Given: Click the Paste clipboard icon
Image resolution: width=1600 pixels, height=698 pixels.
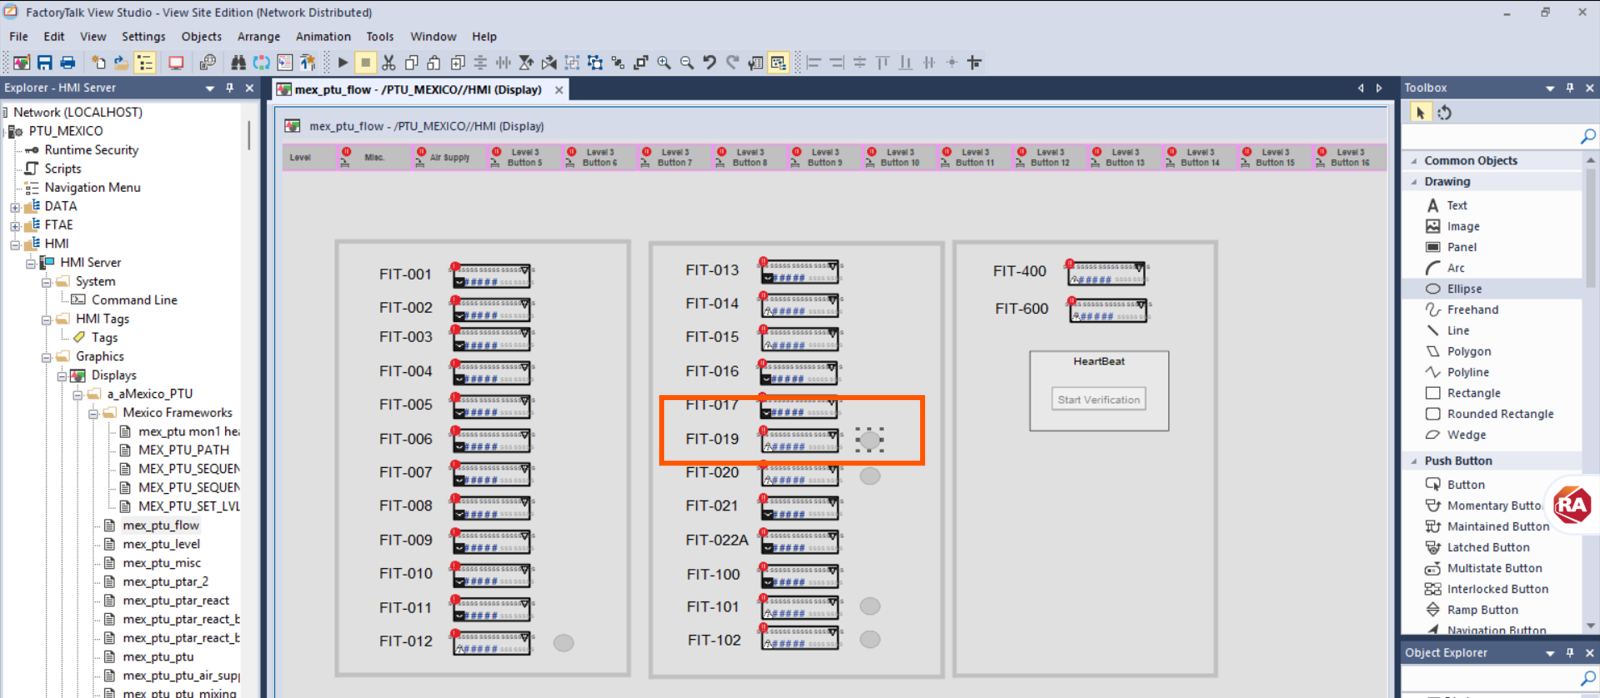Looking at the screenshot, I should (x=434, y=63).
